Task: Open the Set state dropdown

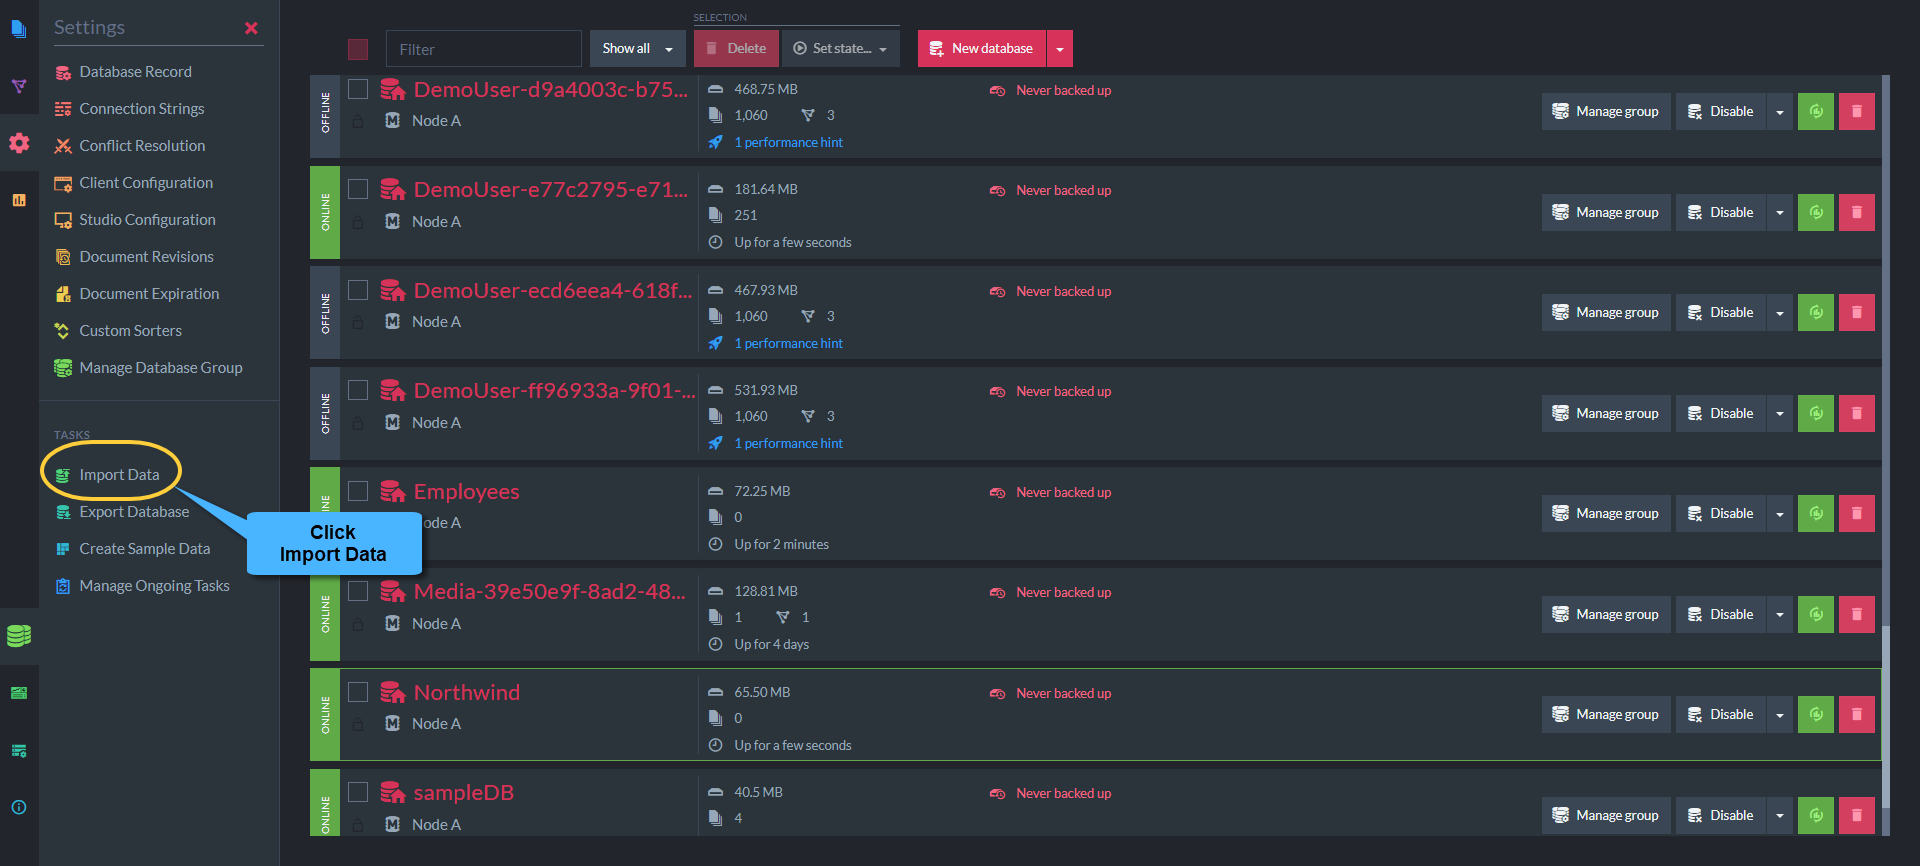Action: point(841,48)
